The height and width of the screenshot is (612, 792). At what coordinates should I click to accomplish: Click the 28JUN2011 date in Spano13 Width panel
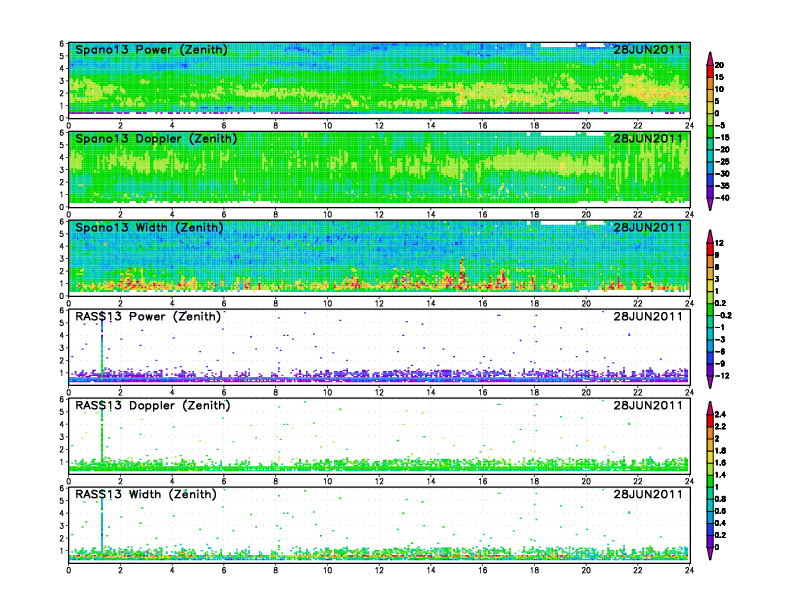pos(648,228)
